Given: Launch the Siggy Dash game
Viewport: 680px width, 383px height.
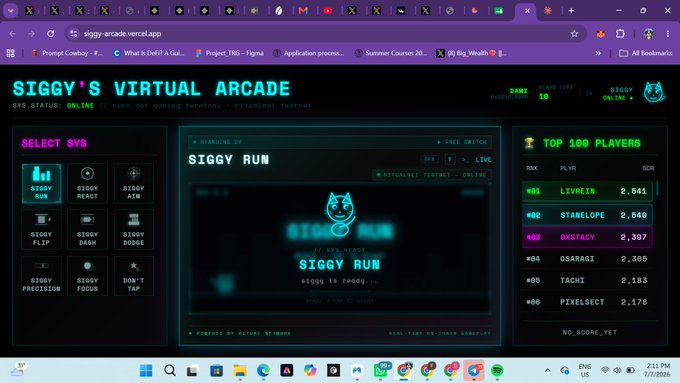Looking at the screenshot, I should tap(87, 229).
